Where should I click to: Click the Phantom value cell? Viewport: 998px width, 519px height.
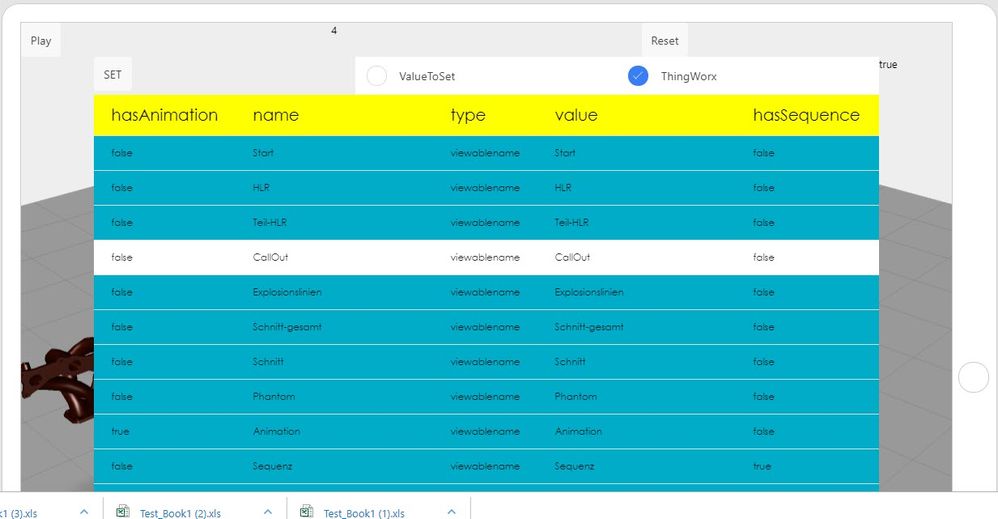pos(575,396)
